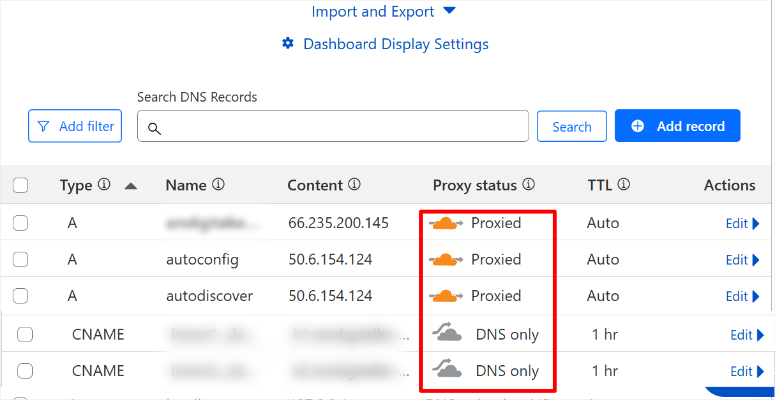775x400 pixels.
Task: Click the Add record button
Action: point(677,126)
